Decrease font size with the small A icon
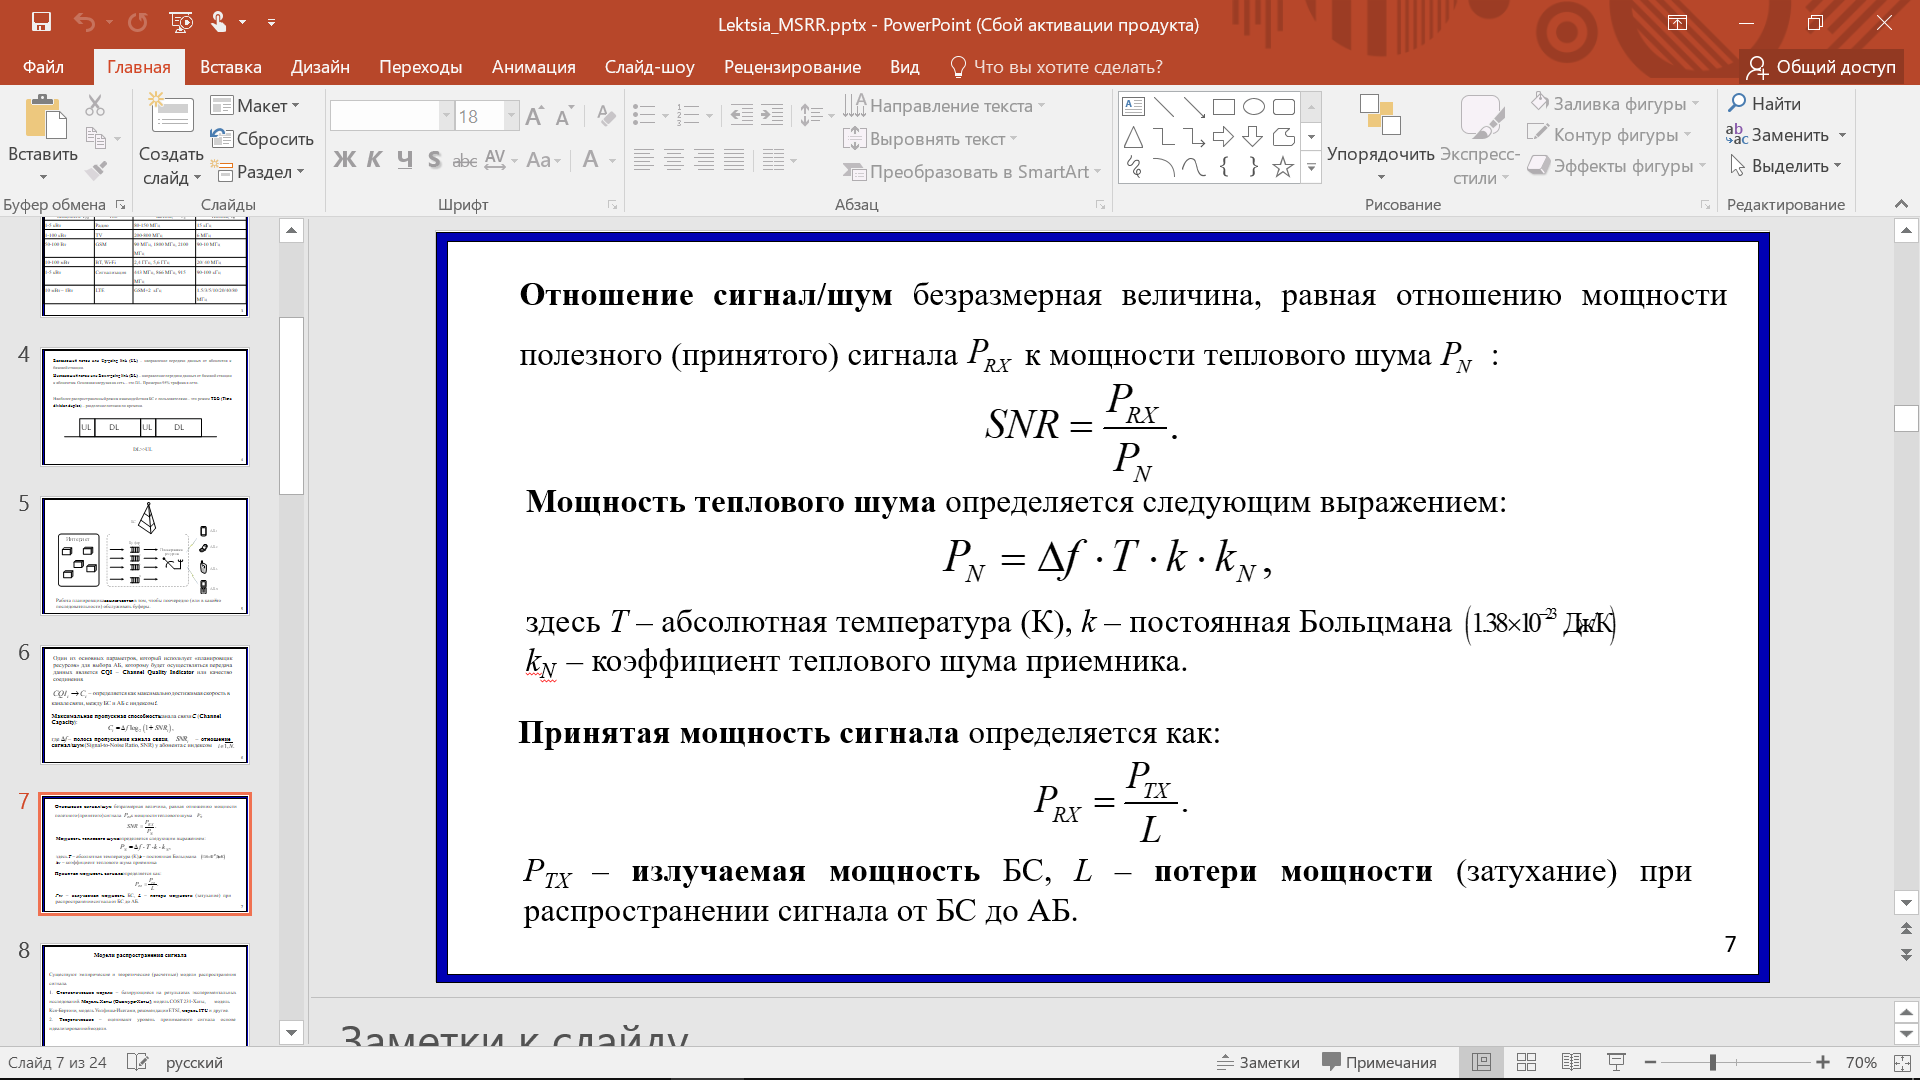 click(565, 117)
